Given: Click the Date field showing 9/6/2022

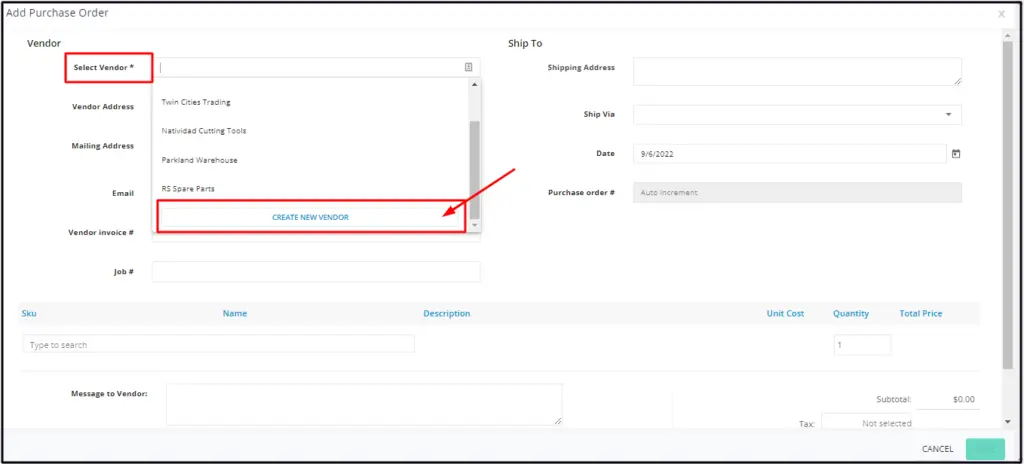Looking at the screenshot, I should coord(789,154).
